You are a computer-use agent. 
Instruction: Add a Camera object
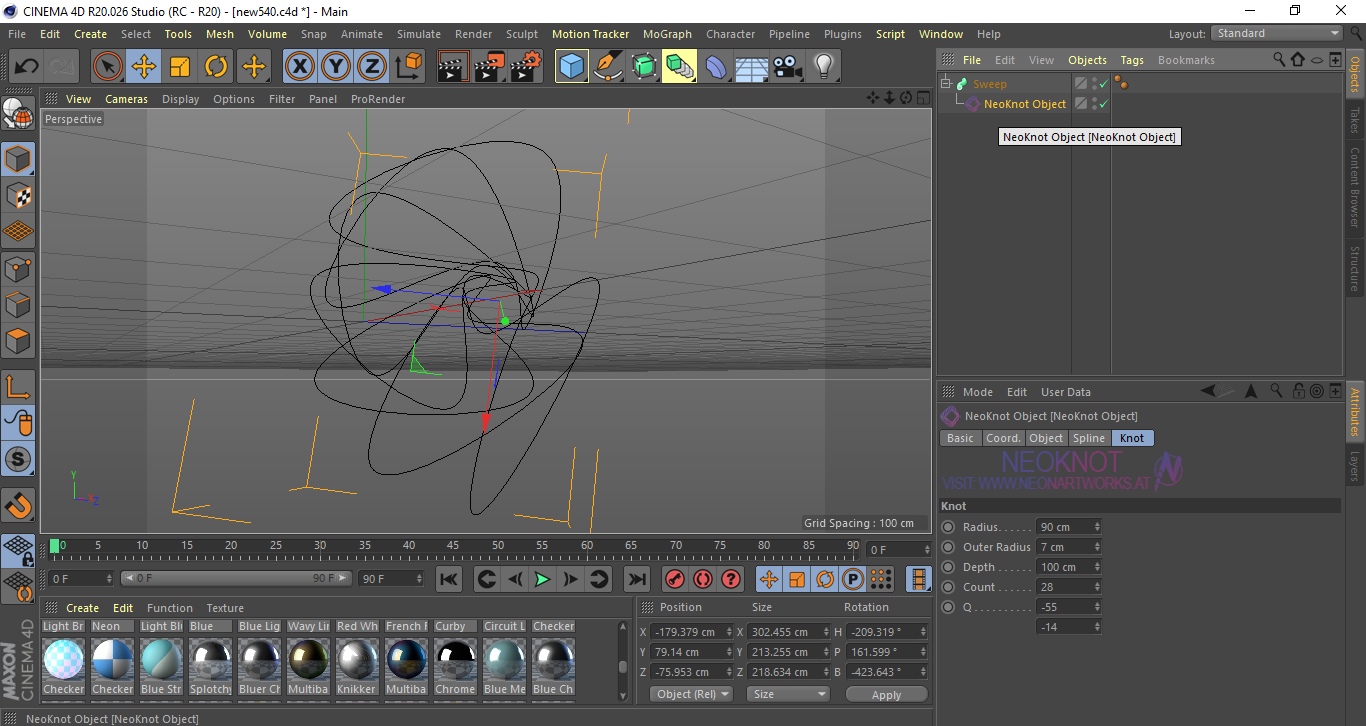(x=788, y=67)
